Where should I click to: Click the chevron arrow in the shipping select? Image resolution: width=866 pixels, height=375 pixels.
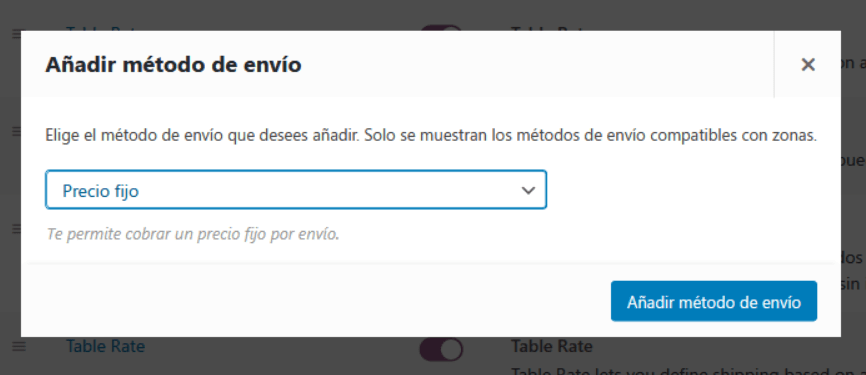[x=528, y=191]
